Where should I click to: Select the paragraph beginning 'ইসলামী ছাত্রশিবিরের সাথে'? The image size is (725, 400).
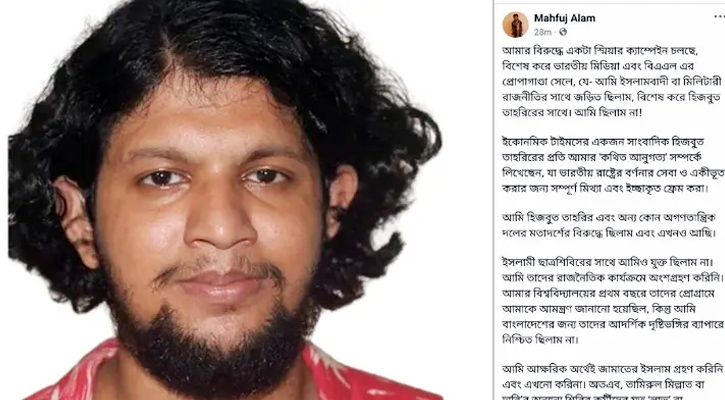point(613,301)
